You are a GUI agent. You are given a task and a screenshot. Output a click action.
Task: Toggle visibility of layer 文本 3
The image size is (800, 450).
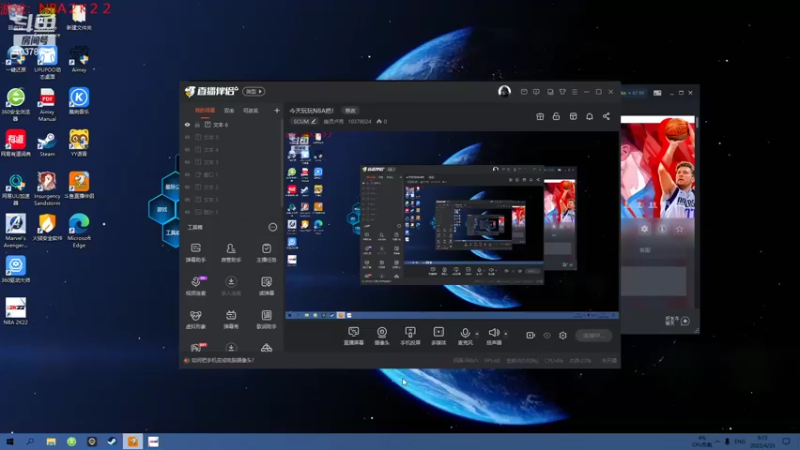(x=187, y=162)
